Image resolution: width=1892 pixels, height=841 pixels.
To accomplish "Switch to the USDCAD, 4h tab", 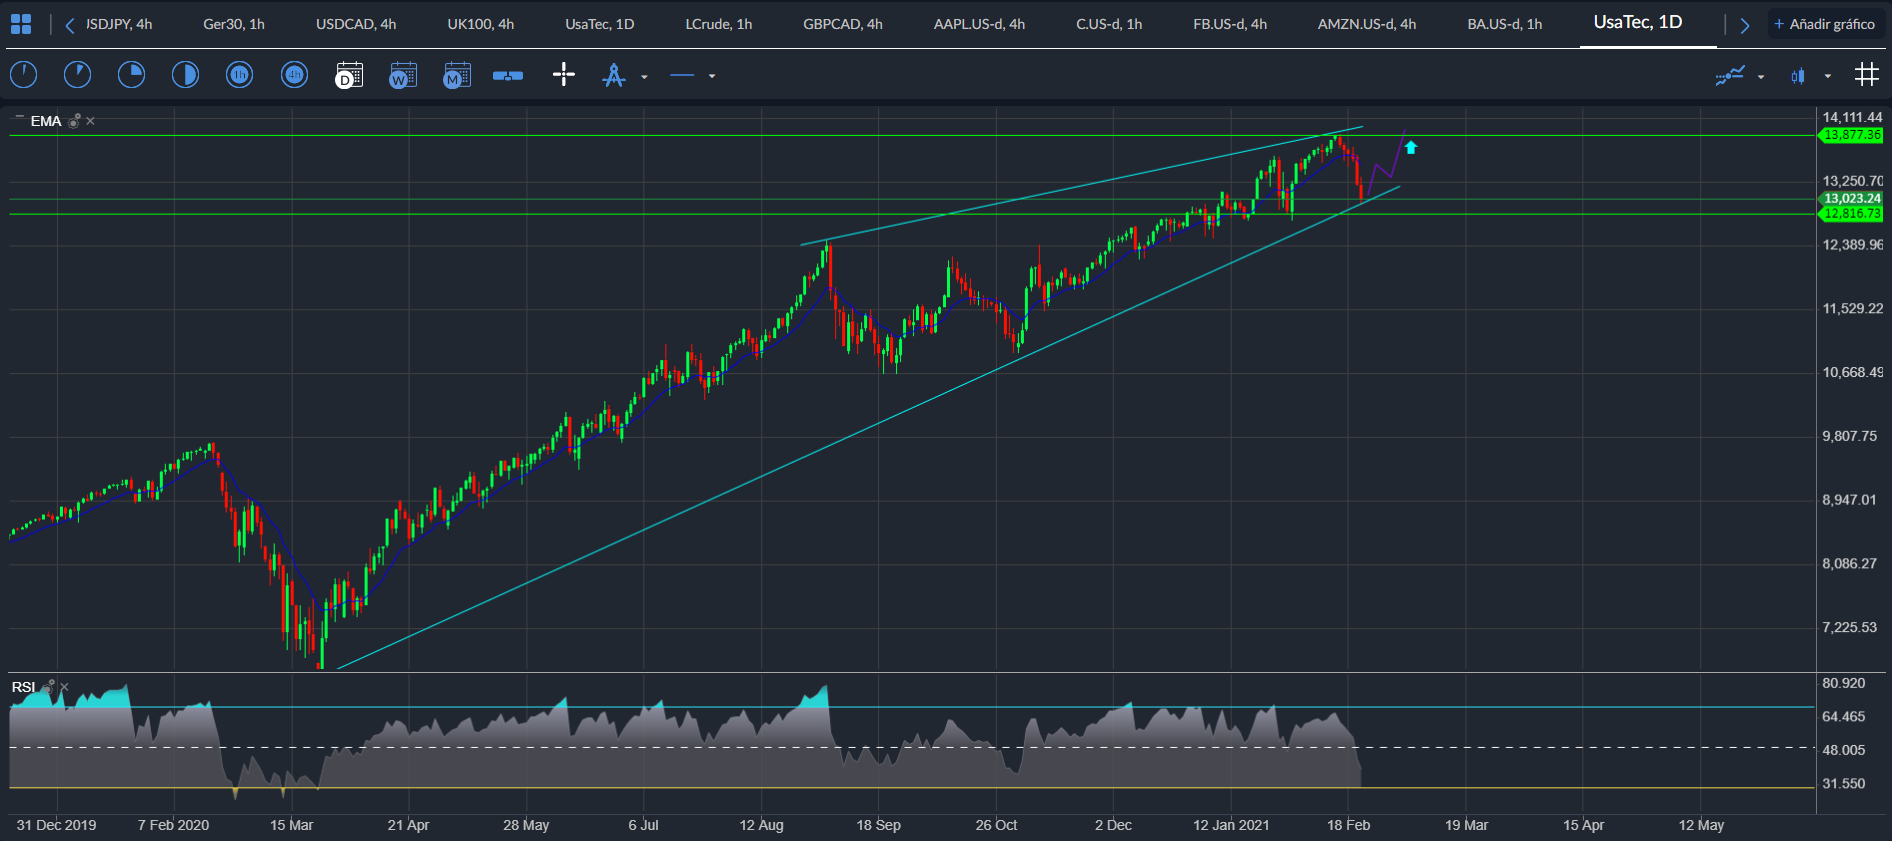I will (356, 24).
